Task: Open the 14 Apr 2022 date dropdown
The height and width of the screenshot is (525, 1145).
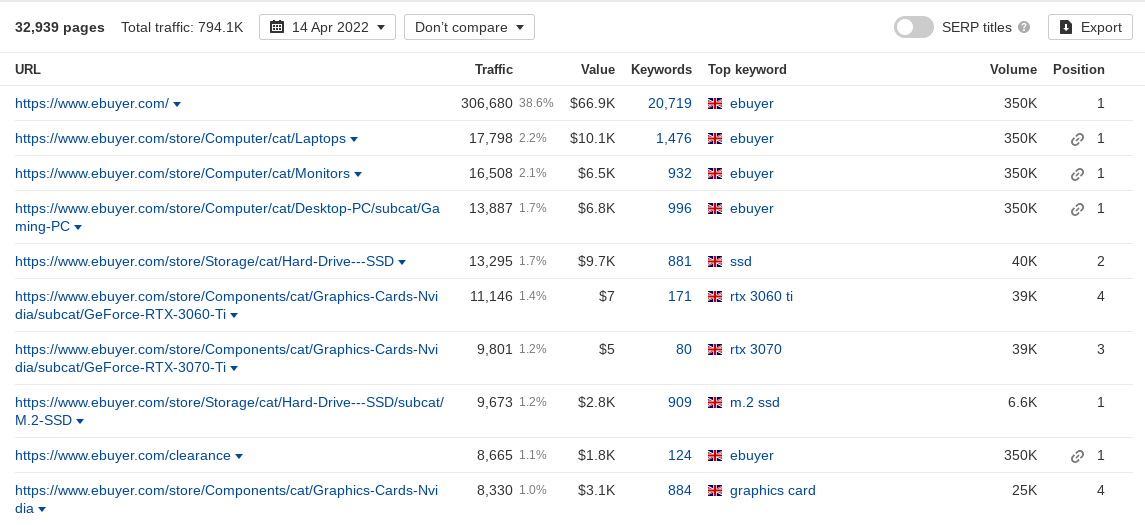Action: [327, 27]
